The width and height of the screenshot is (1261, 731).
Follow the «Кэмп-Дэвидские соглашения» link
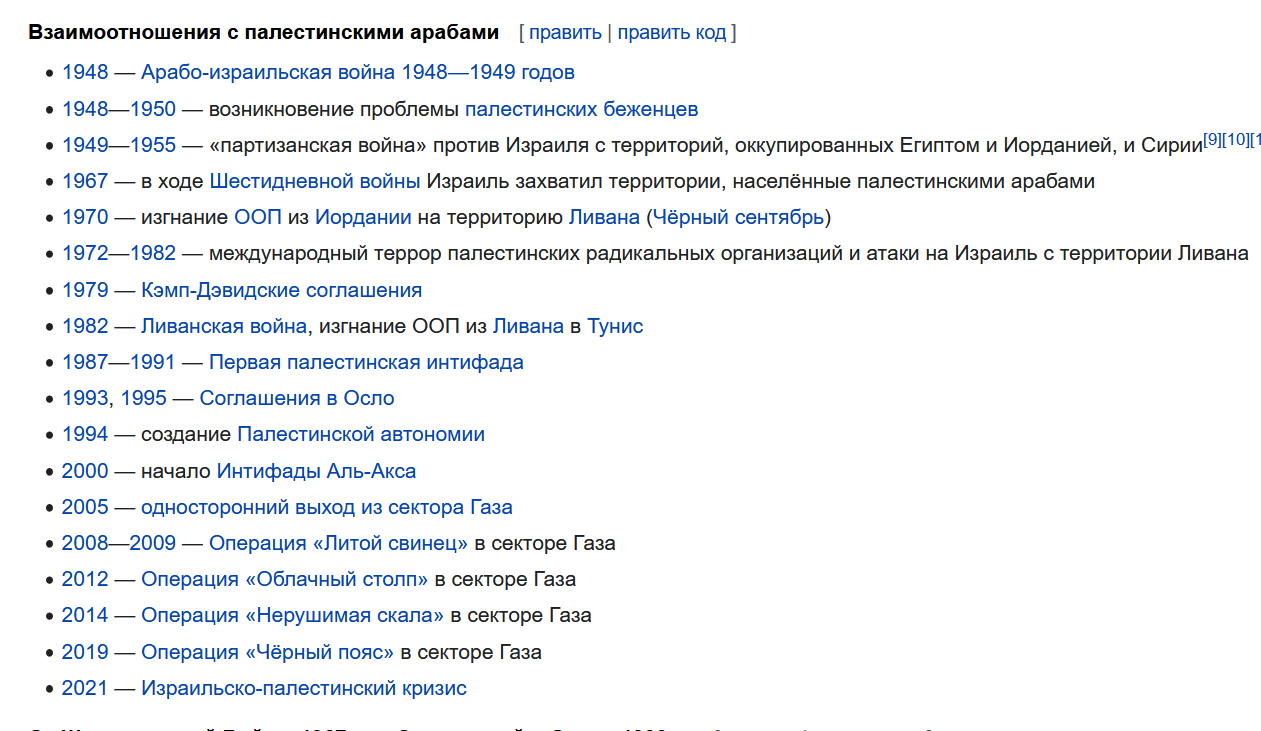(x=281, y=290)
